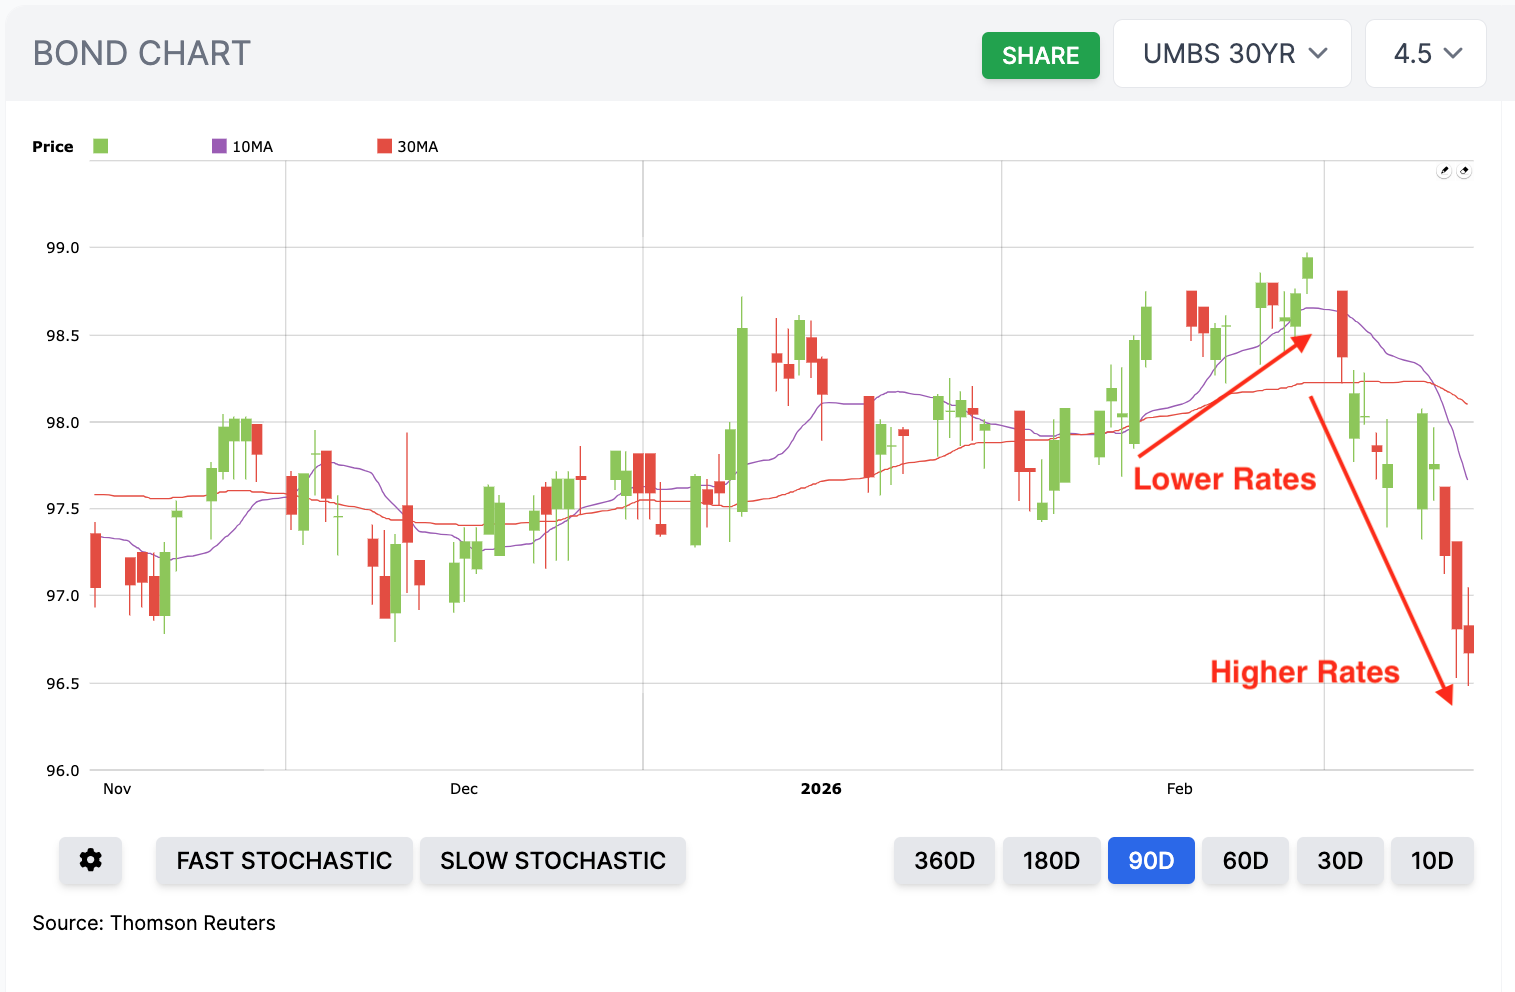This screenshot has width=1515, height=992.
Task: Enable the SLOW STOCHASTIC indicator
Action: 553,860
